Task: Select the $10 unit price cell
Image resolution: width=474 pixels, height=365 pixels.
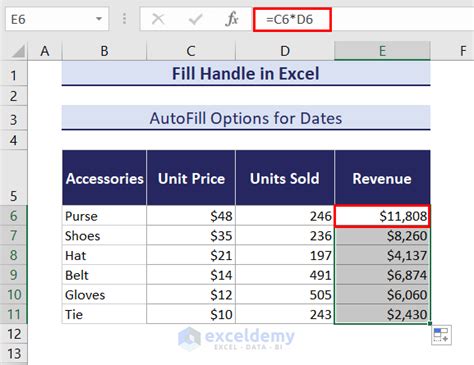Action: coord(191,314)
